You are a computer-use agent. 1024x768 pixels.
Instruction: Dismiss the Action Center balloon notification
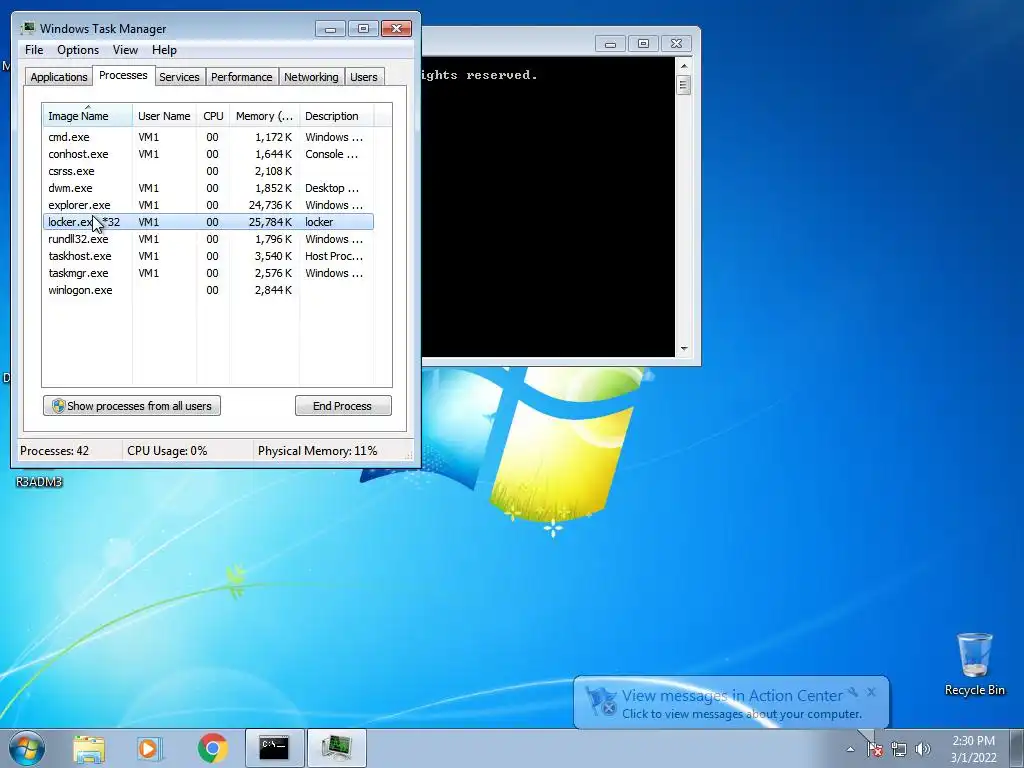[871, 692]
